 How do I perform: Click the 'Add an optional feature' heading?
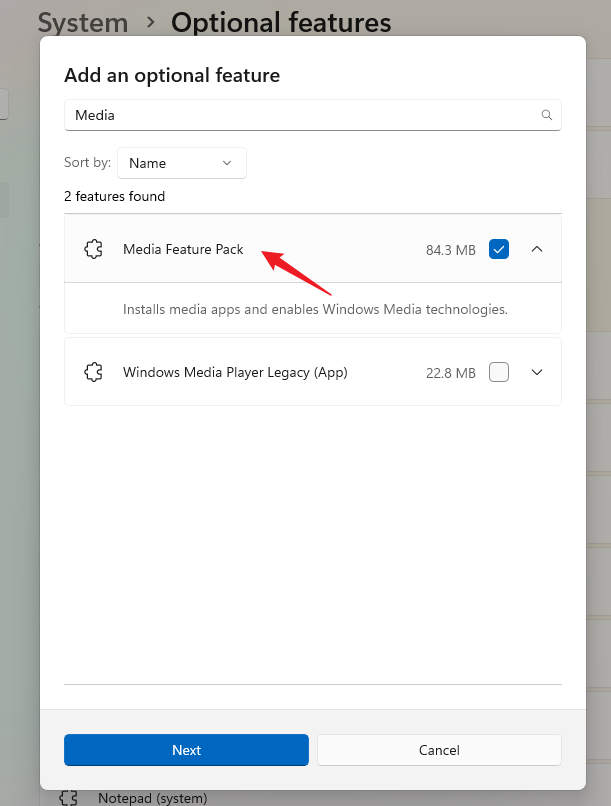click(x=172, y=76)
